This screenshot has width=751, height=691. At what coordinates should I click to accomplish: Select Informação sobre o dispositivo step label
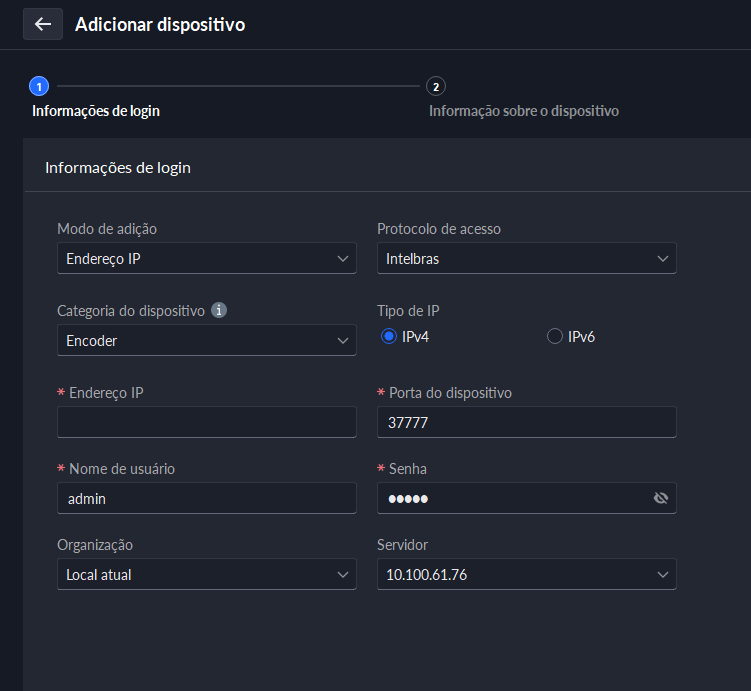[523, 111]
